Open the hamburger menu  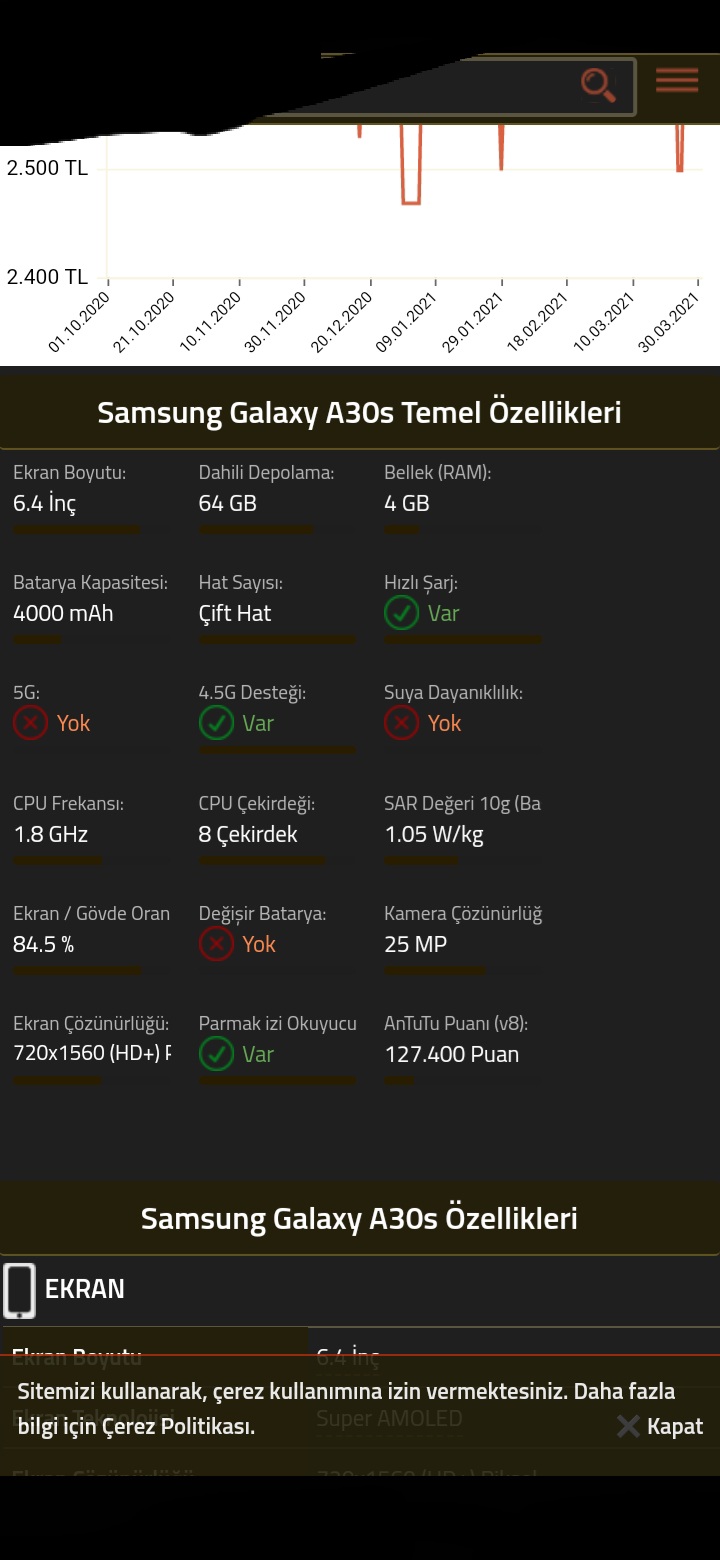click(x=677, y=81)
